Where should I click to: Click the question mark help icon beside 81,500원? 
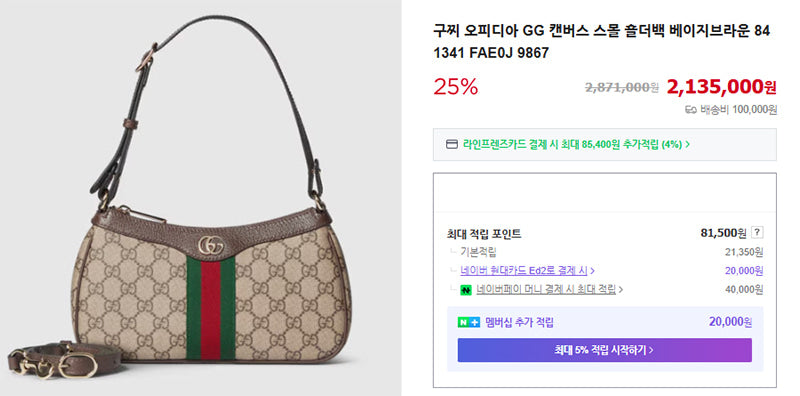click(x=758, y=233)
